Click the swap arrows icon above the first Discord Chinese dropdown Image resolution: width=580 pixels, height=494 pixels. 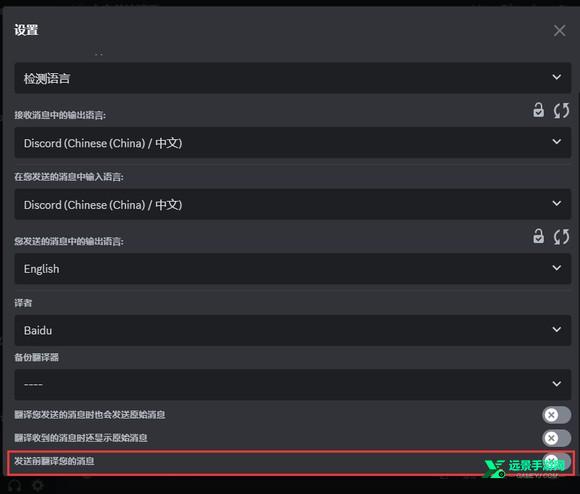pos(561,110)
